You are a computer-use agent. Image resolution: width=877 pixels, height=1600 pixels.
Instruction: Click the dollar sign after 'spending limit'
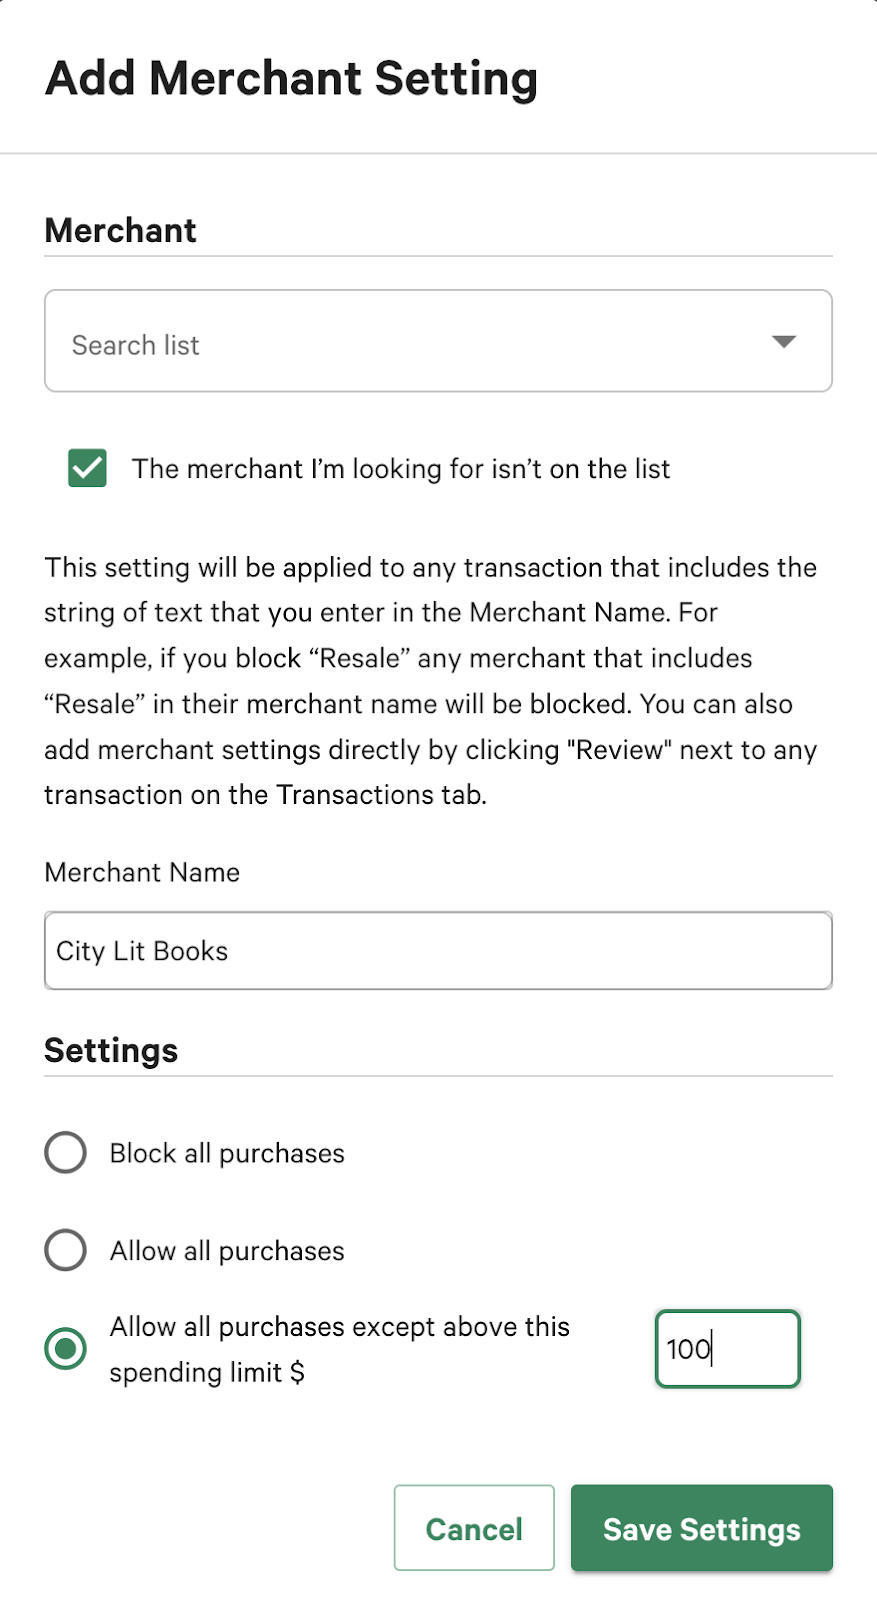[x=297, y=1373]
